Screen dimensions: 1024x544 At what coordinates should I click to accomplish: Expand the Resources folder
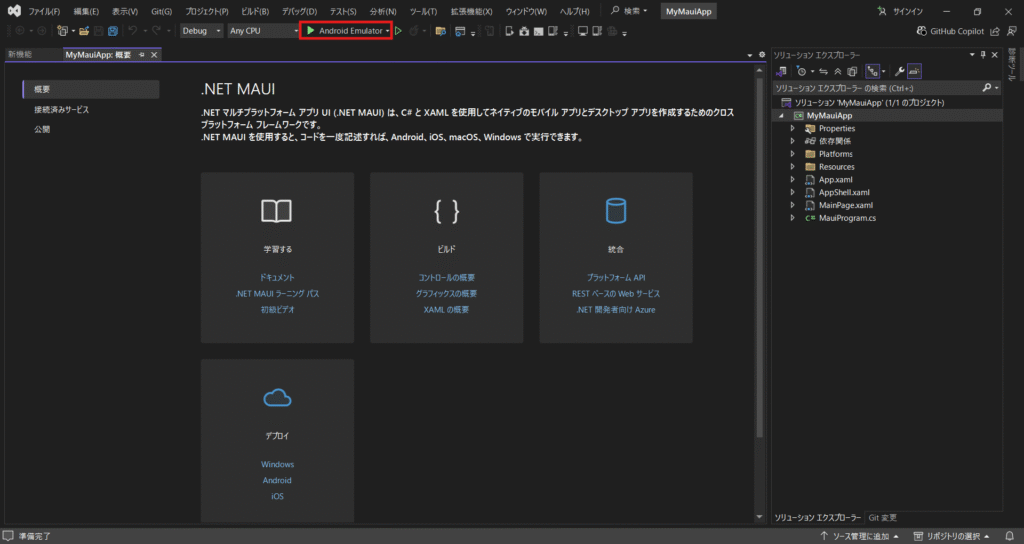pyautogui.click(x=793, y=167)
